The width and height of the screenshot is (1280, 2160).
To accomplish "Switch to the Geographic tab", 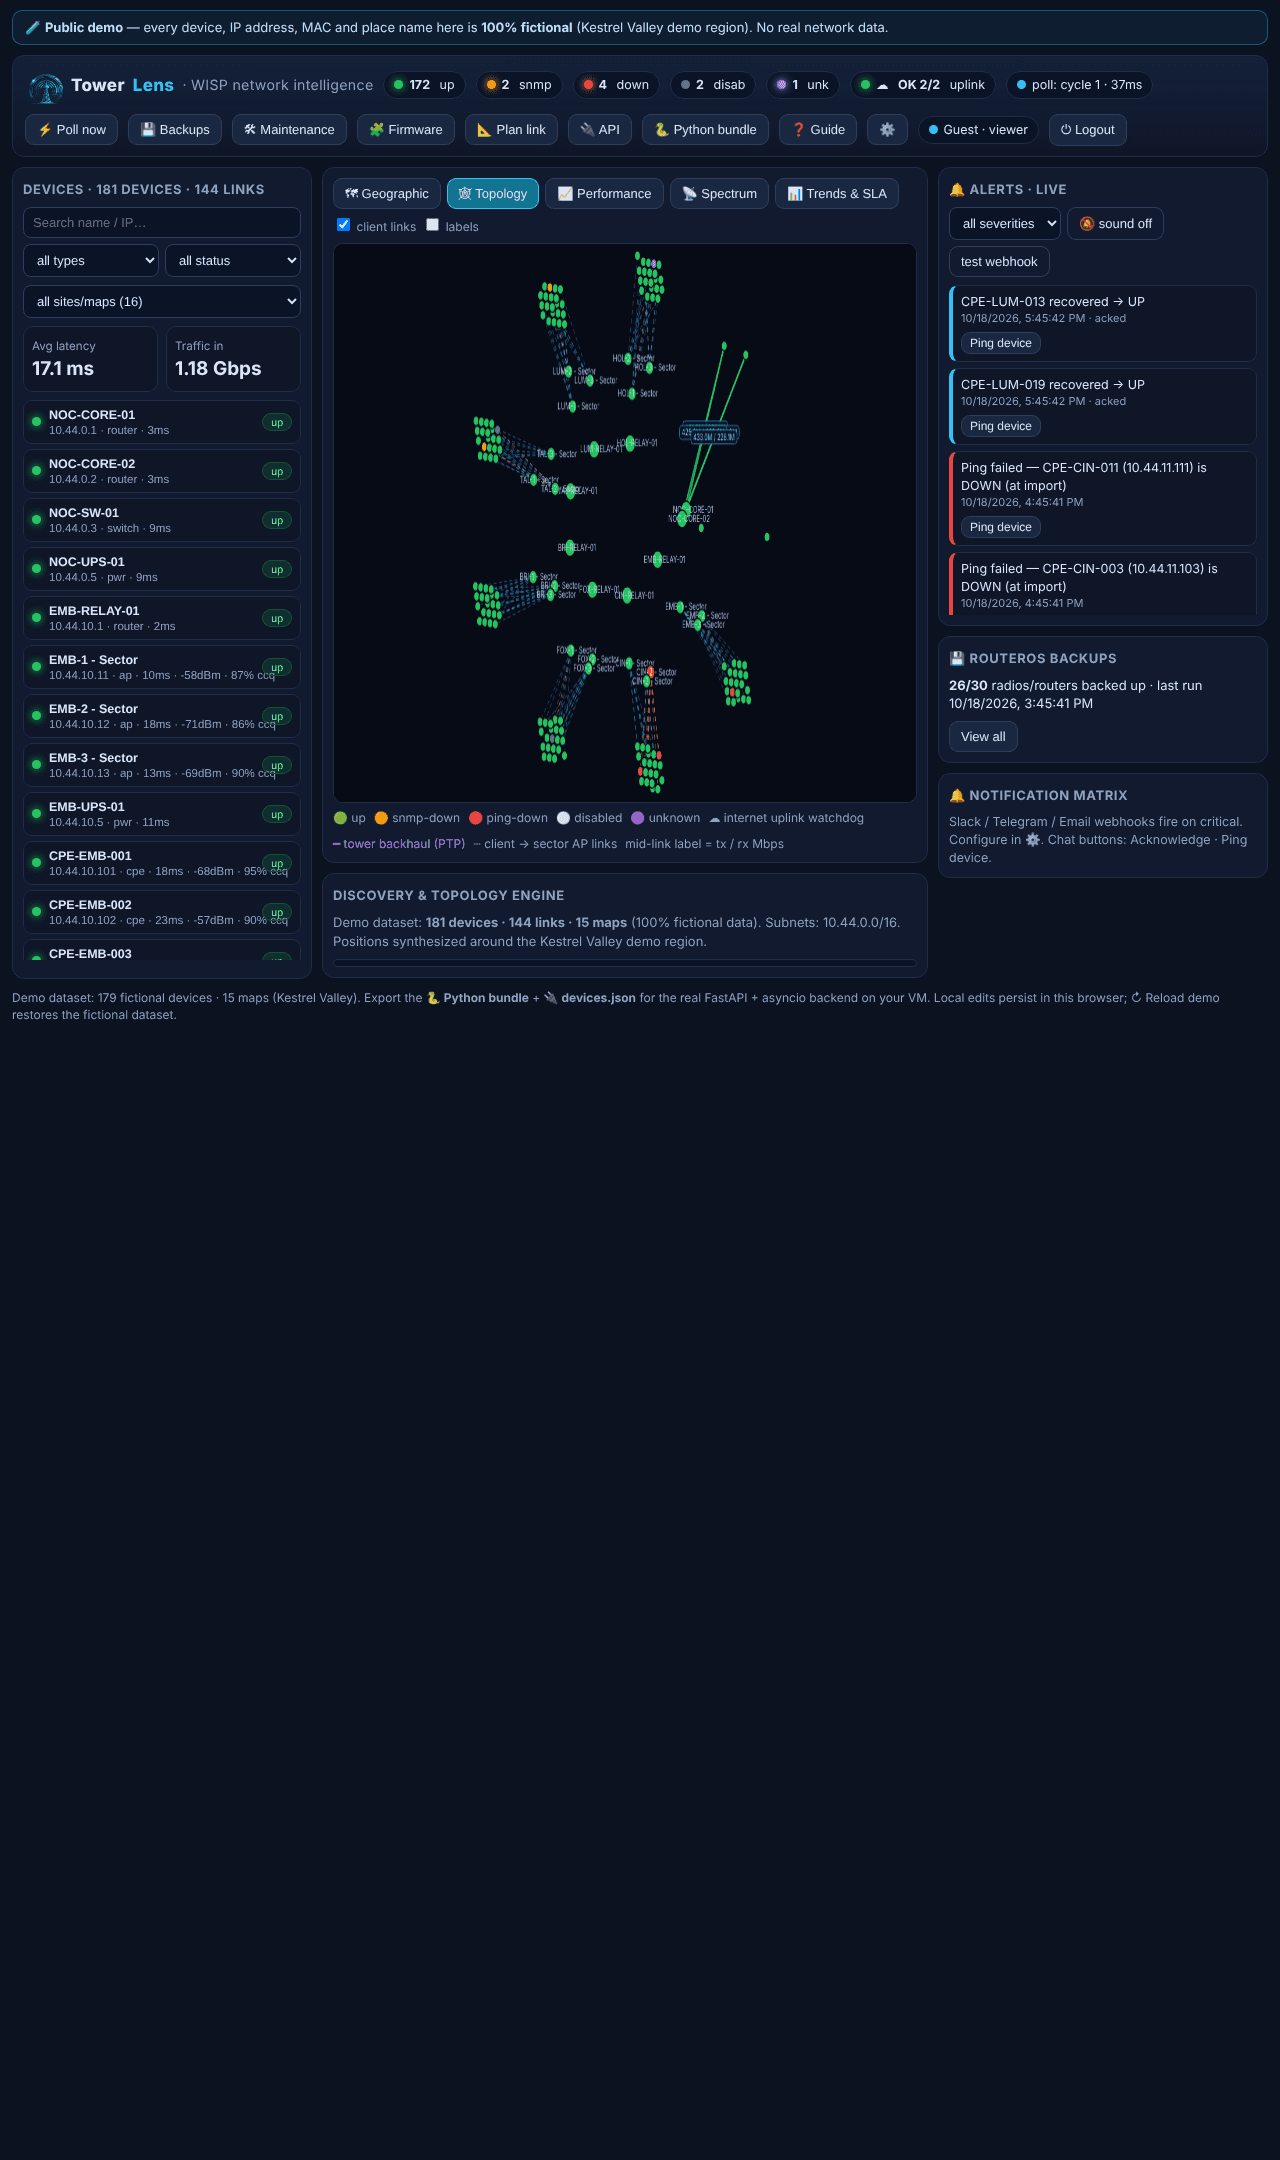I will 387,194.
